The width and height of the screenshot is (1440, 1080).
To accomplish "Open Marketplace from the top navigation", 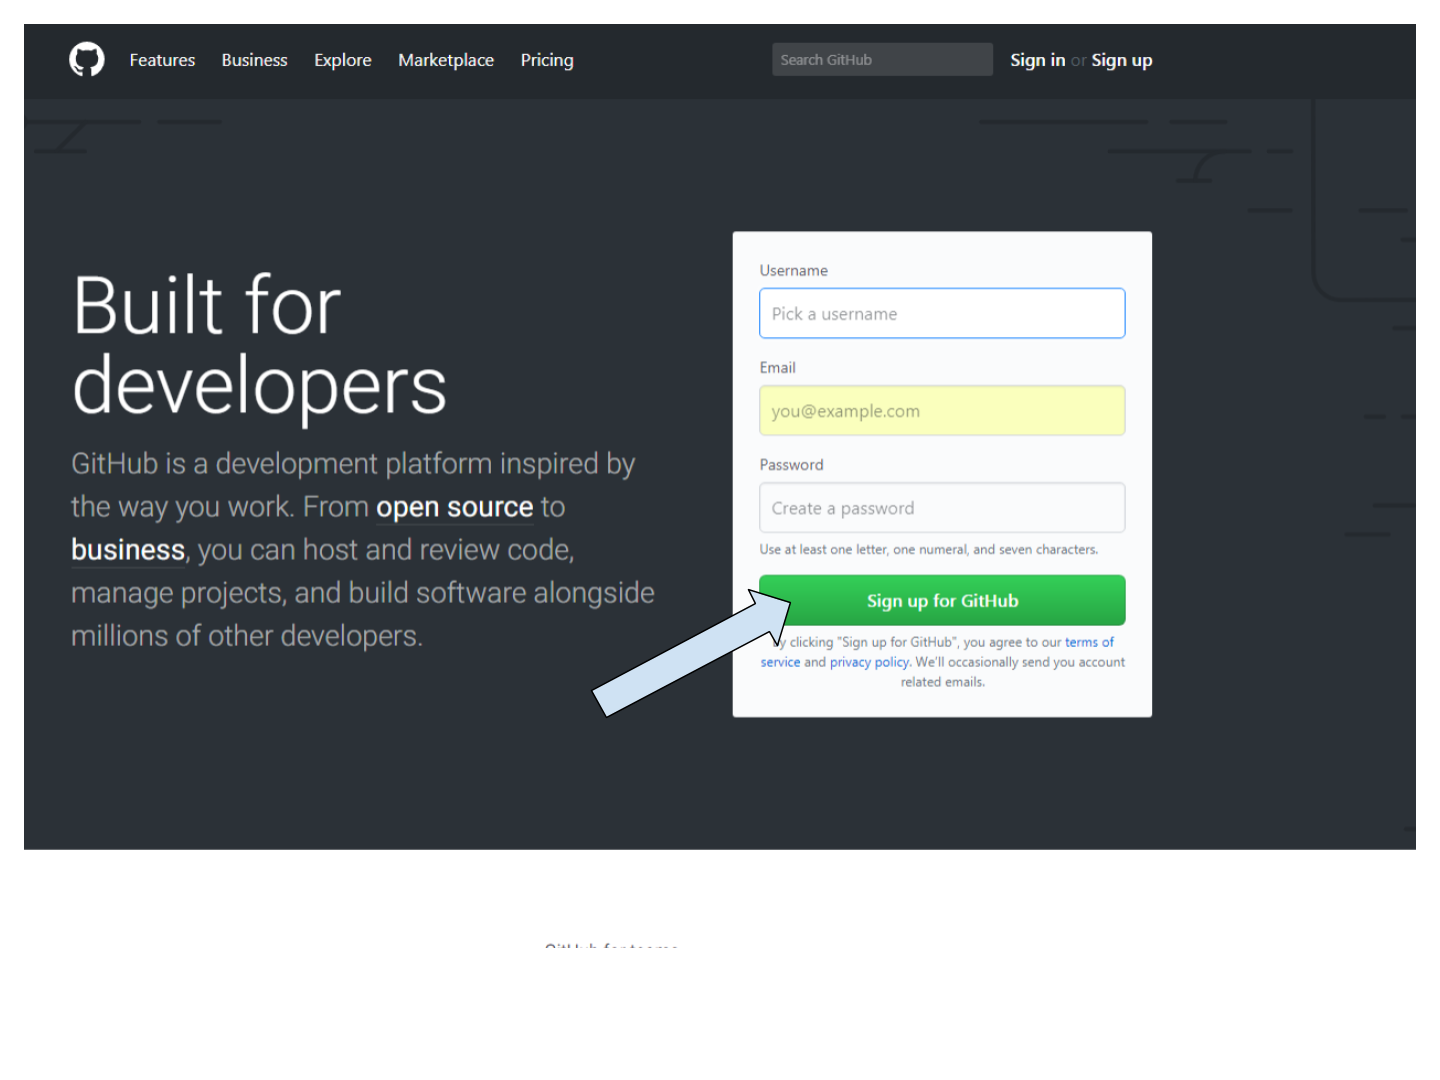I will point(446,60).
